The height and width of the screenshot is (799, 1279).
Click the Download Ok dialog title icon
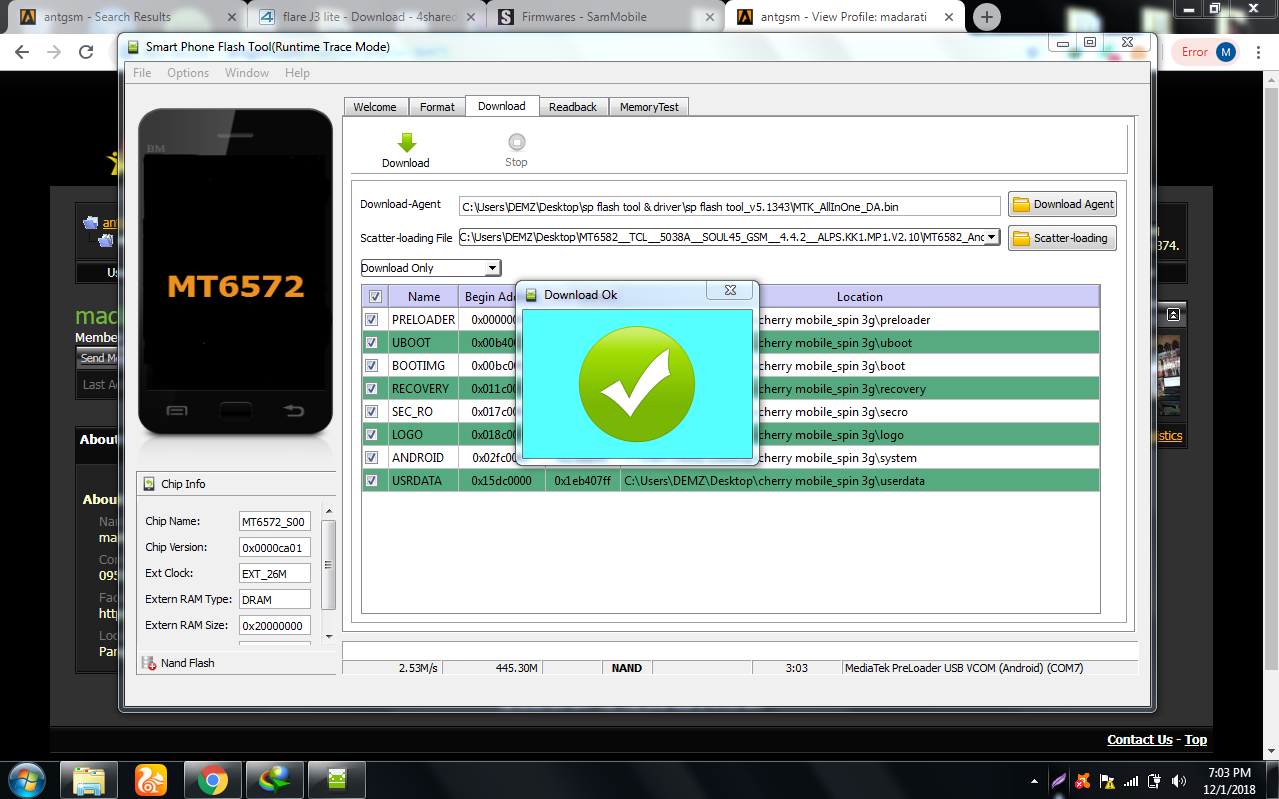pyautogui.click(x=531, y=295)
